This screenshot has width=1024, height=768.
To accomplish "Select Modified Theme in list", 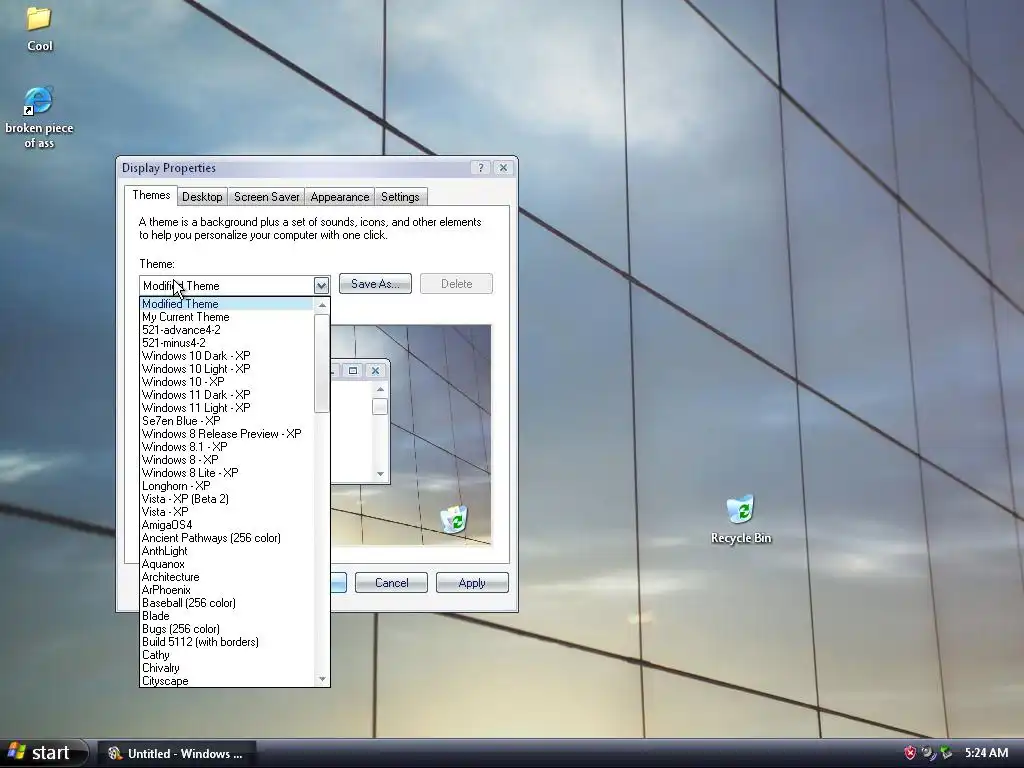I will 227,304.
